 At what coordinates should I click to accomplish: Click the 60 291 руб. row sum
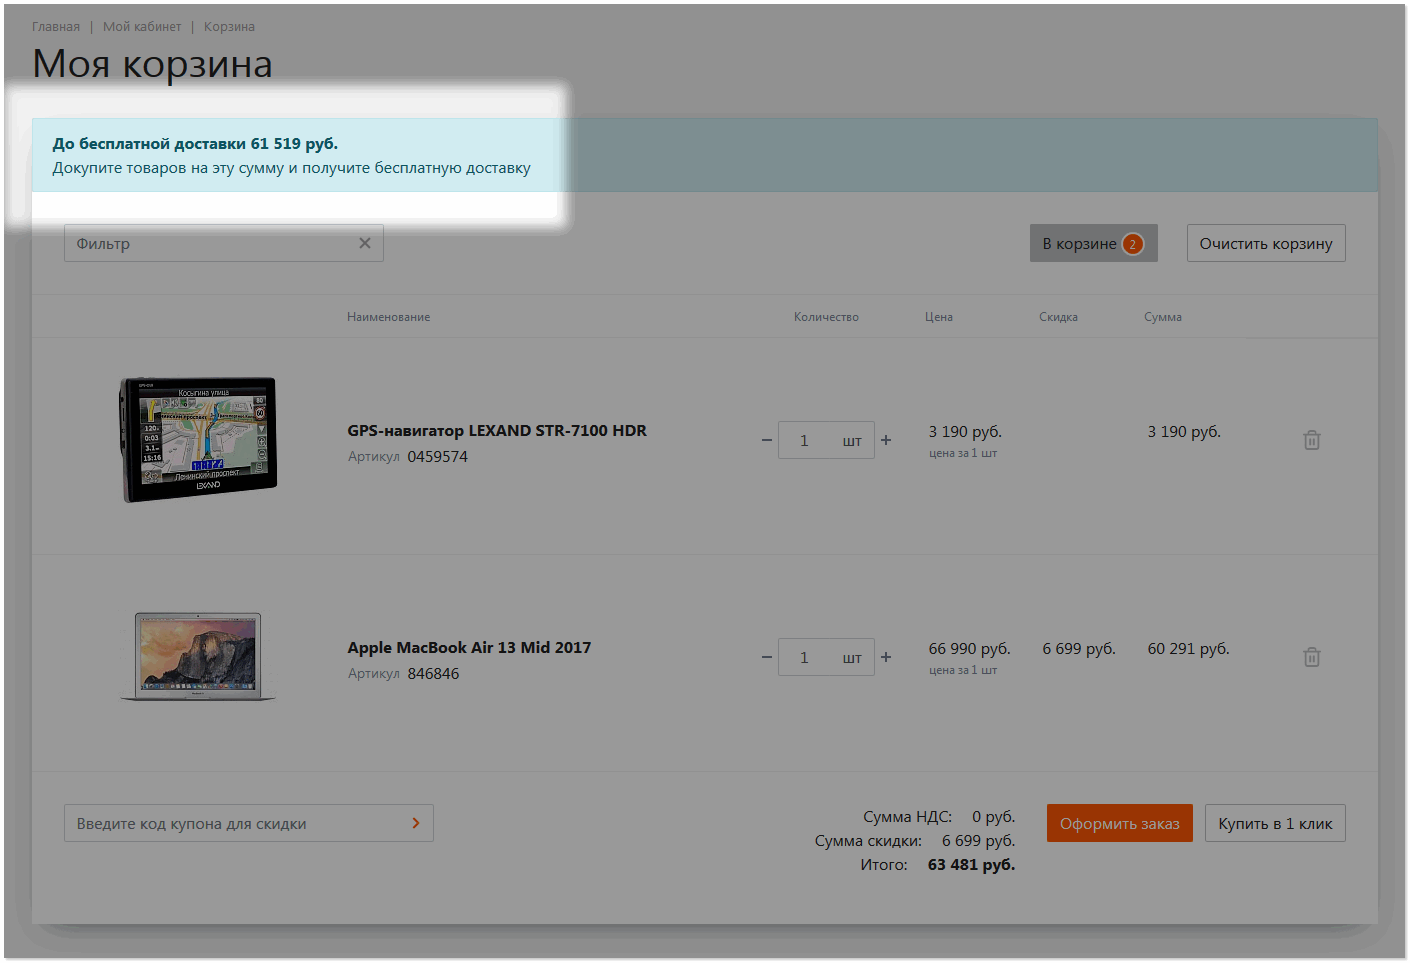[1189, 649]
